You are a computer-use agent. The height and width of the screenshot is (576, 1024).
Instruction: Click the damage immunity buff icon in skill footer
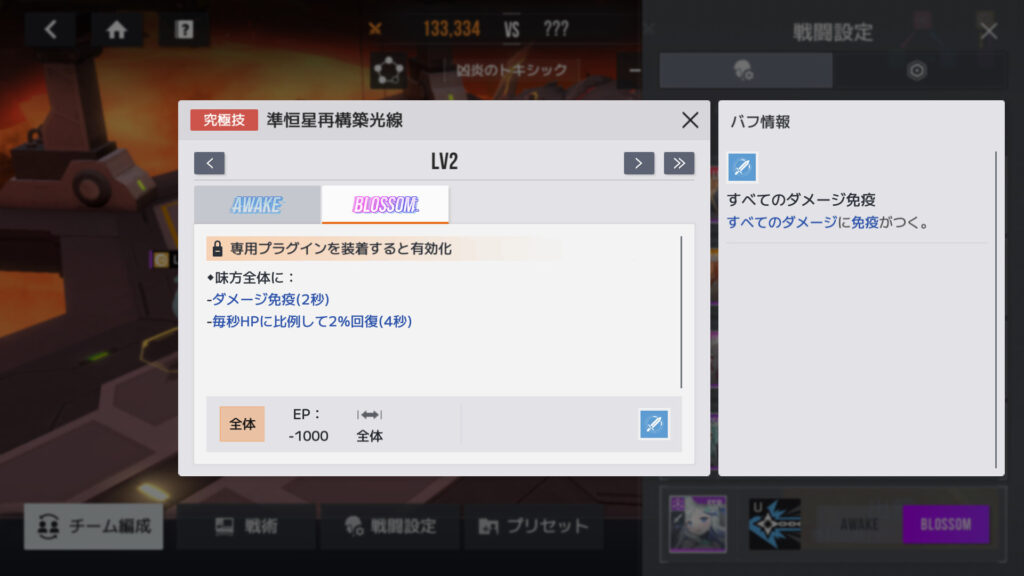point(654,424)
